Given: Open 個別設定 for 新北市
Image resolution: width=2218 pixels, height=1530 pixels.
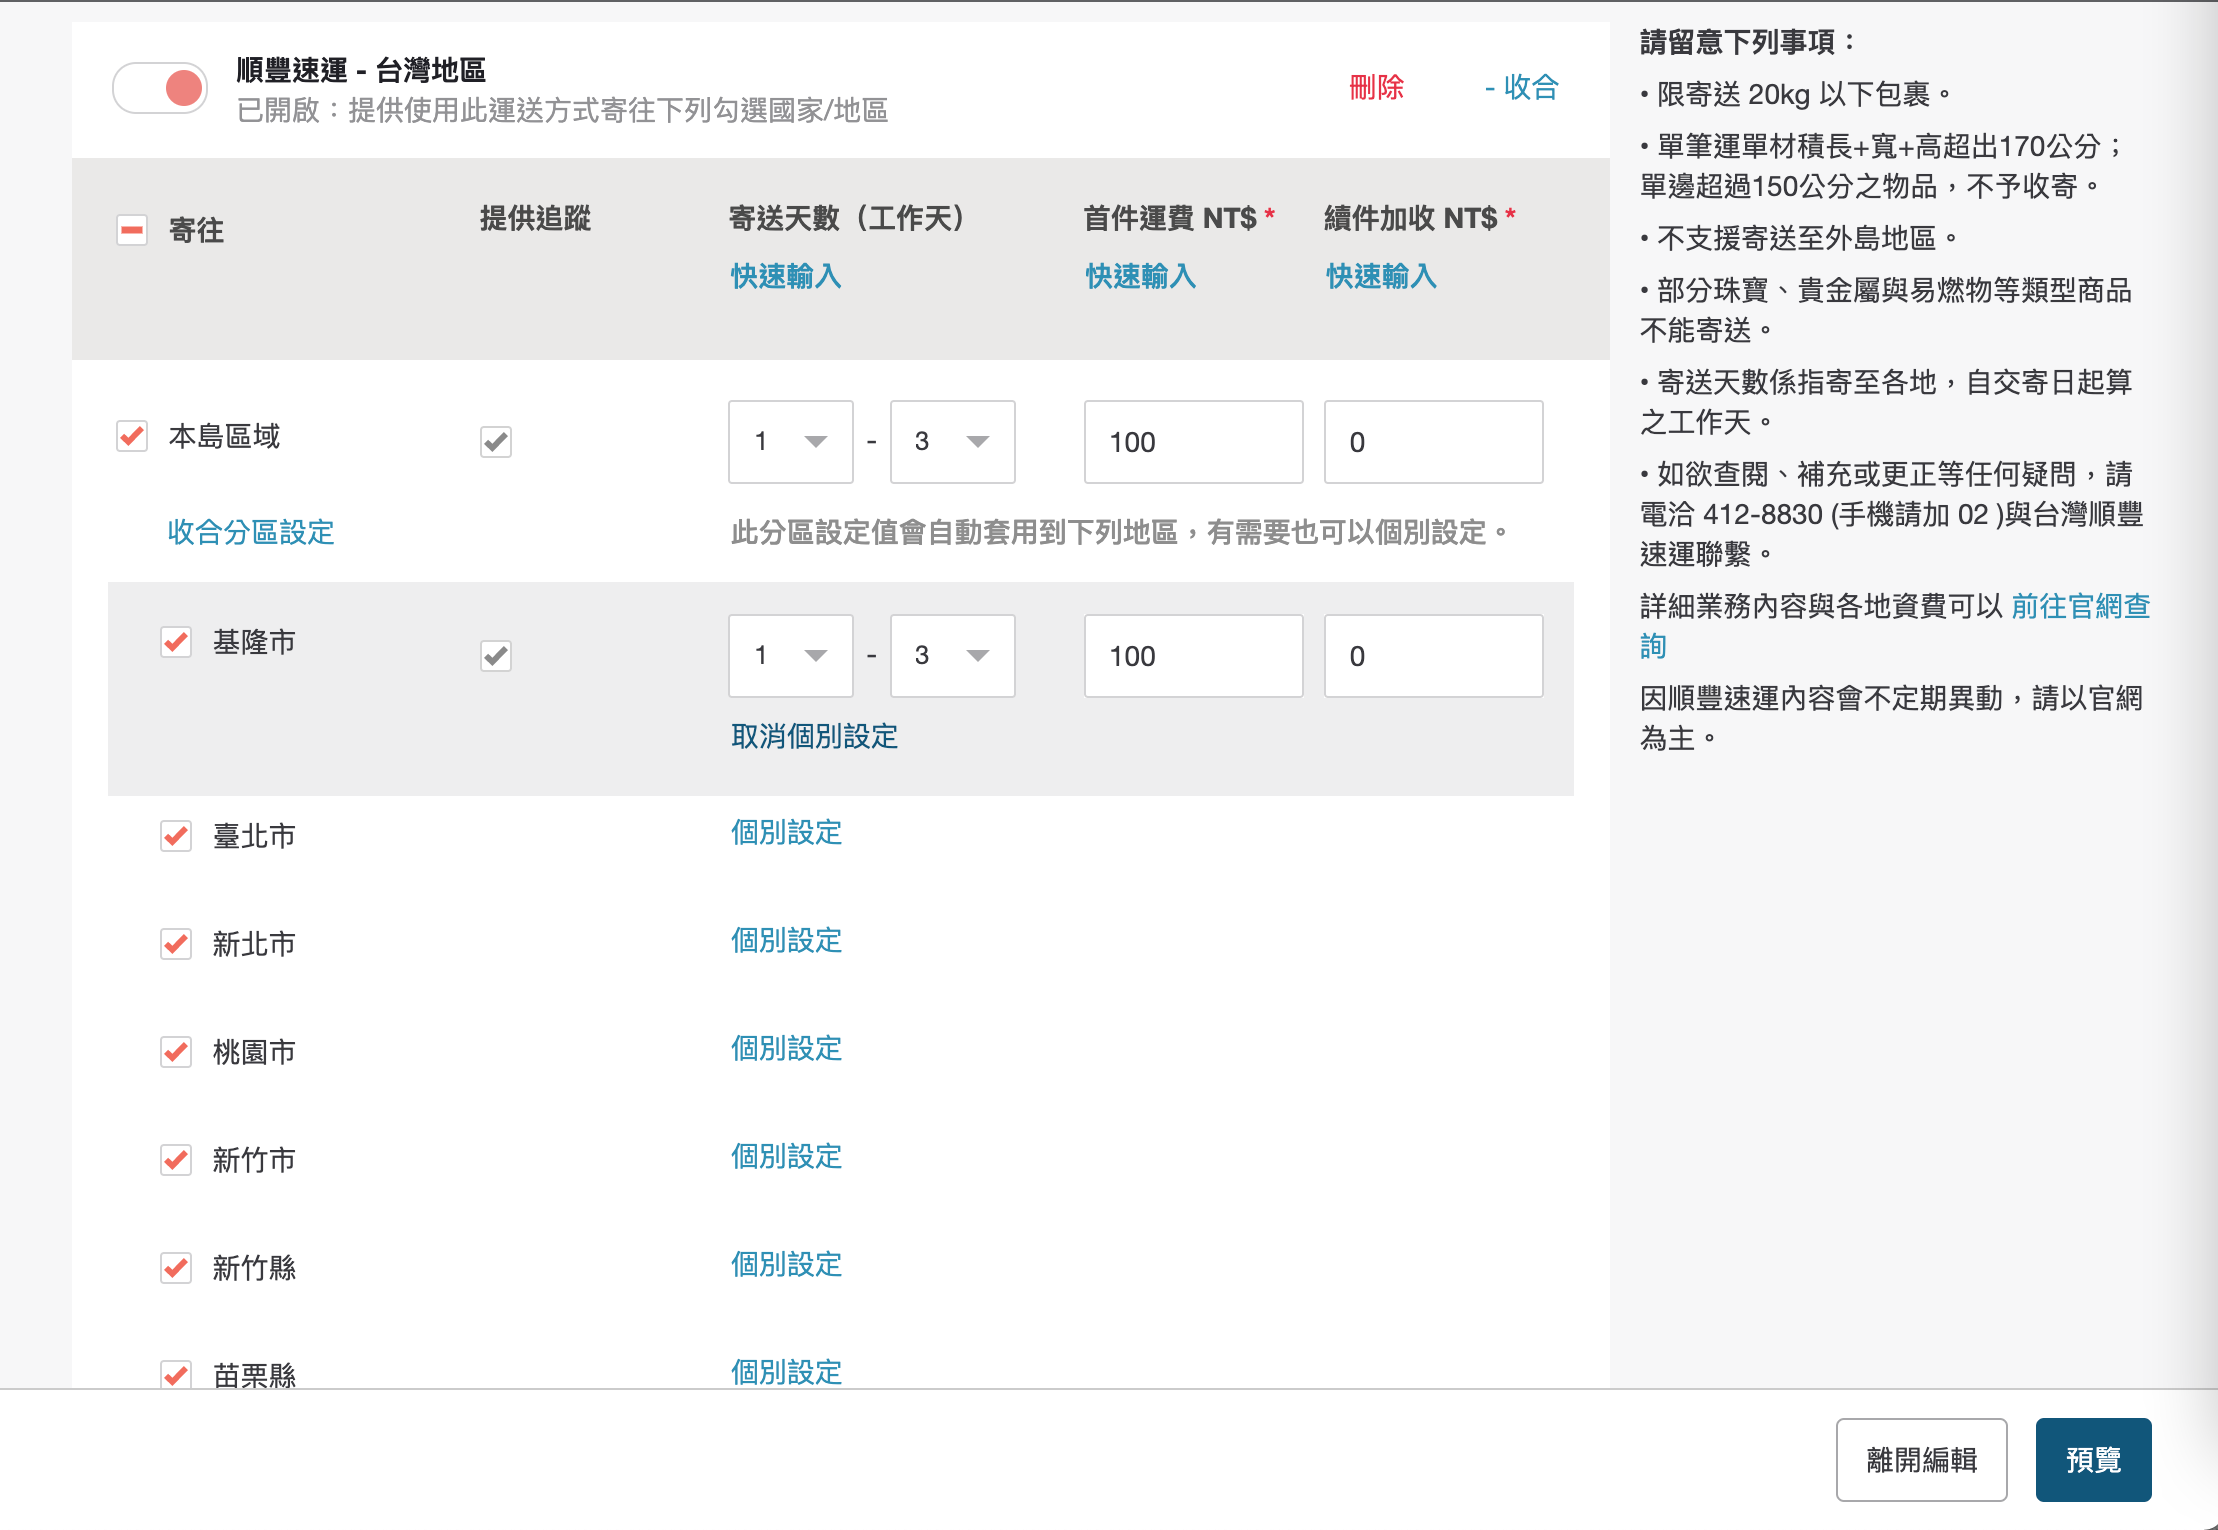Looking at the screenshot, I should (x=786, y=941).
